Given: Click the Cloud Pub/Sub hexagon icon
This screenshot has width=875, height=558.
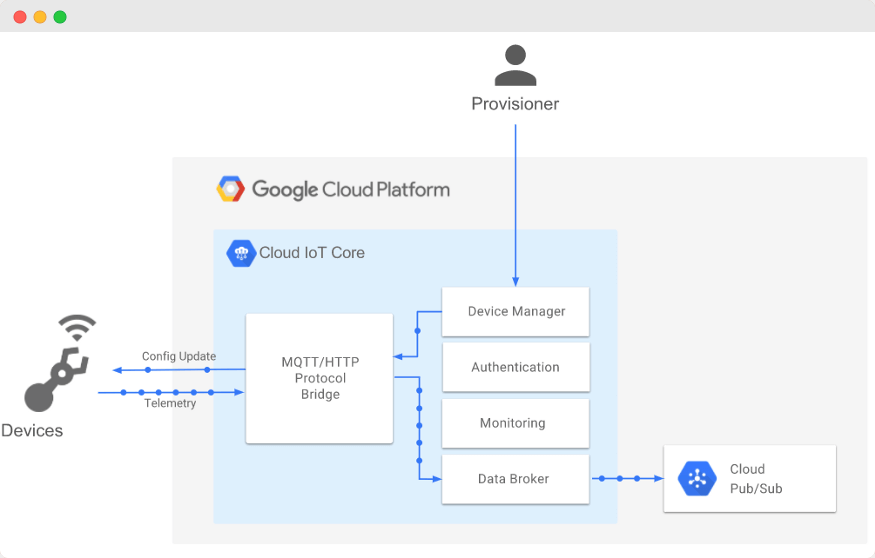Looking at the screenshot, I should (x=697, y=478).
